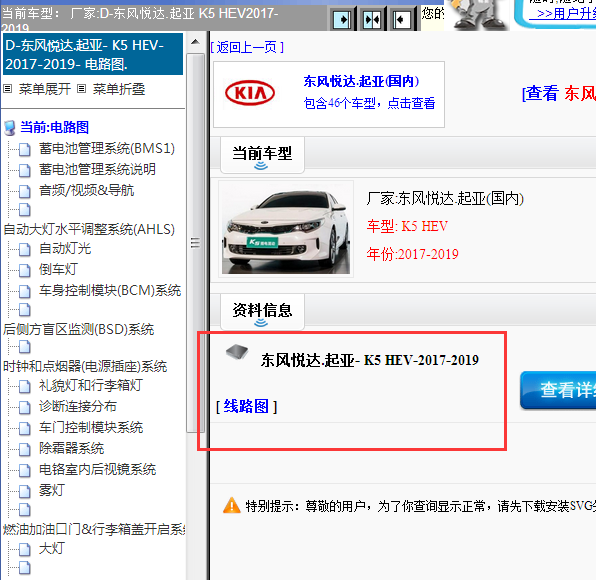596x580 pixels.
Task: Click the 东风悦达.起亚- K5 HEV-2017-2019 title
Action: 369,360
